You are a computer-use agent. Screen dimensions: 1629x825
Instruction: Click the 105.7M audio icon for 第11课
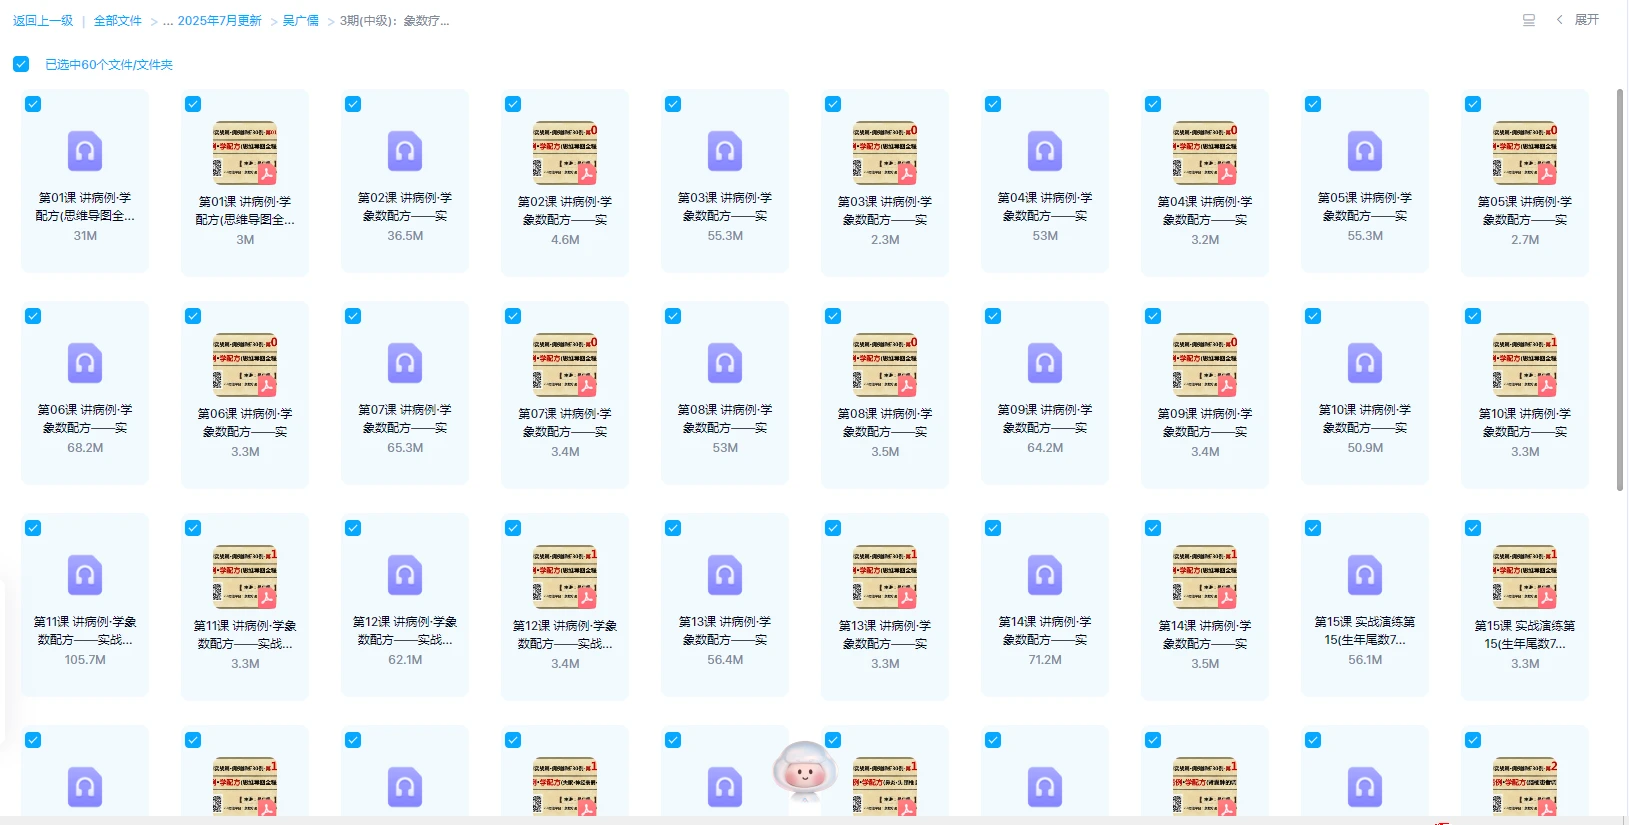tap(85, 576)
